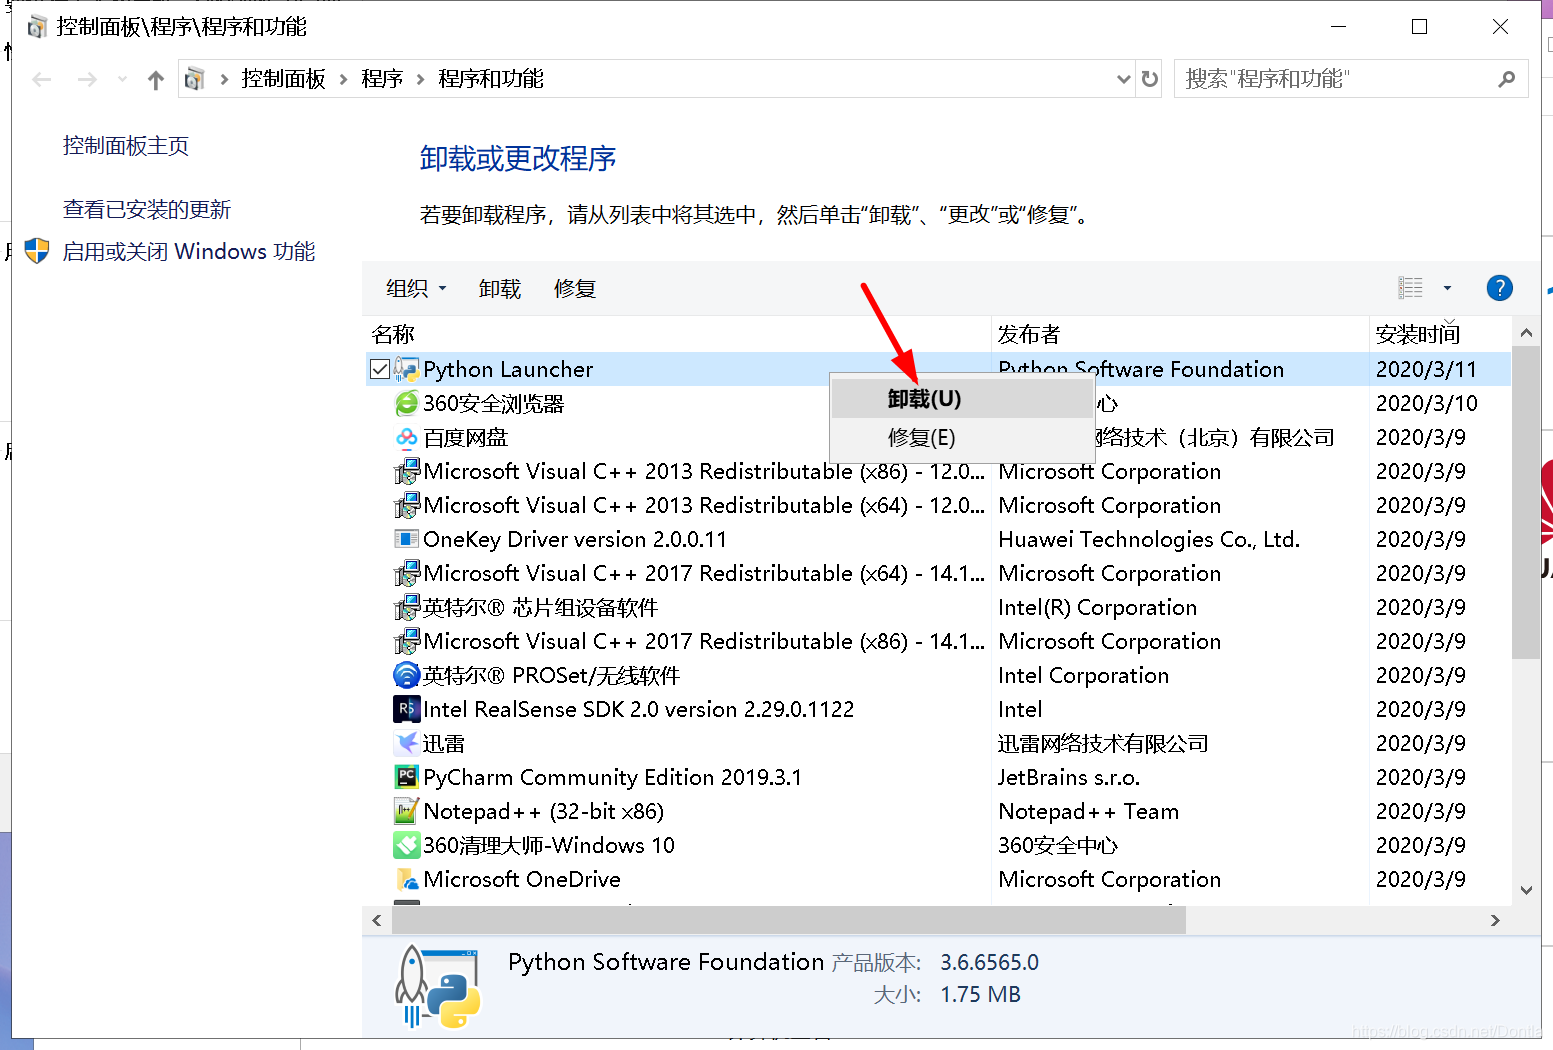Click the back navigation arrow
The height and width of the screenshot is (1050, 1553).
(x=42, y=79)
